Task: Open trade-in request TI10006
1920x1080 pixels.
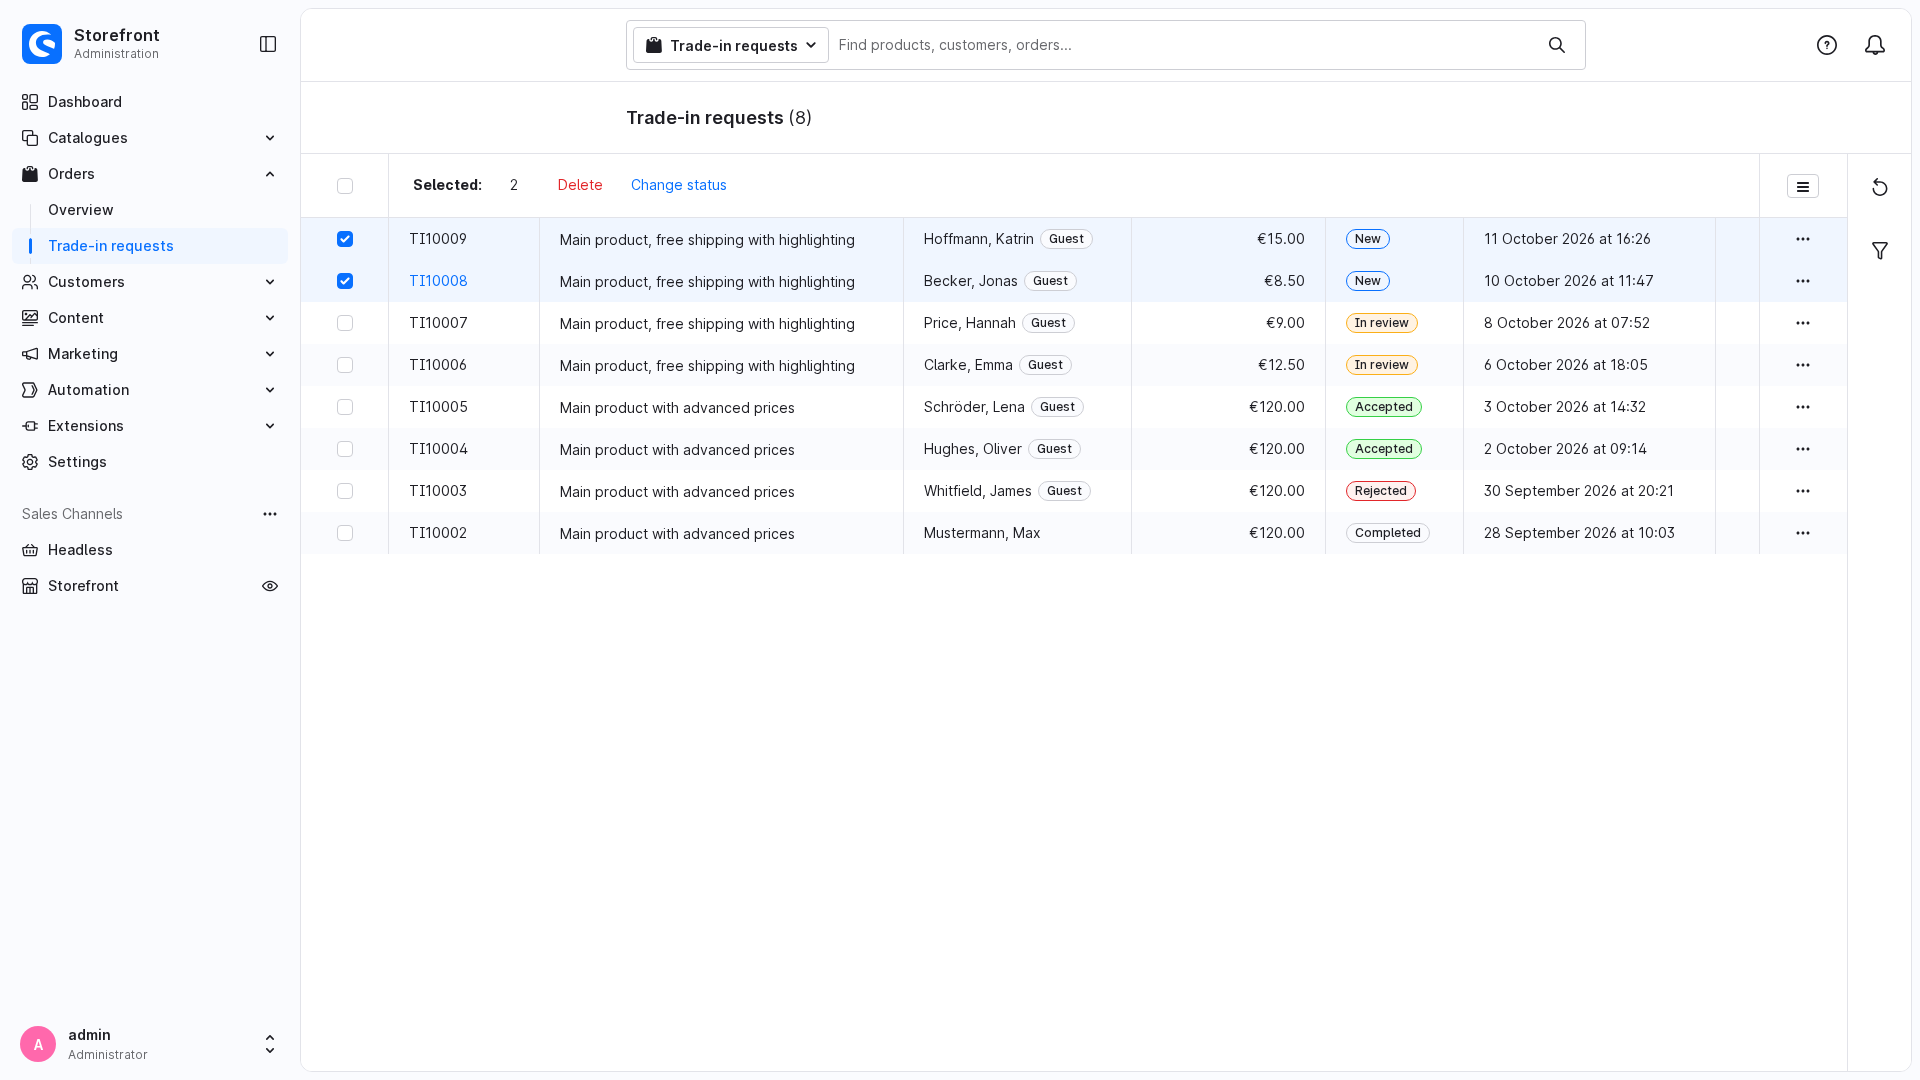Action: (x=438, y=365)
